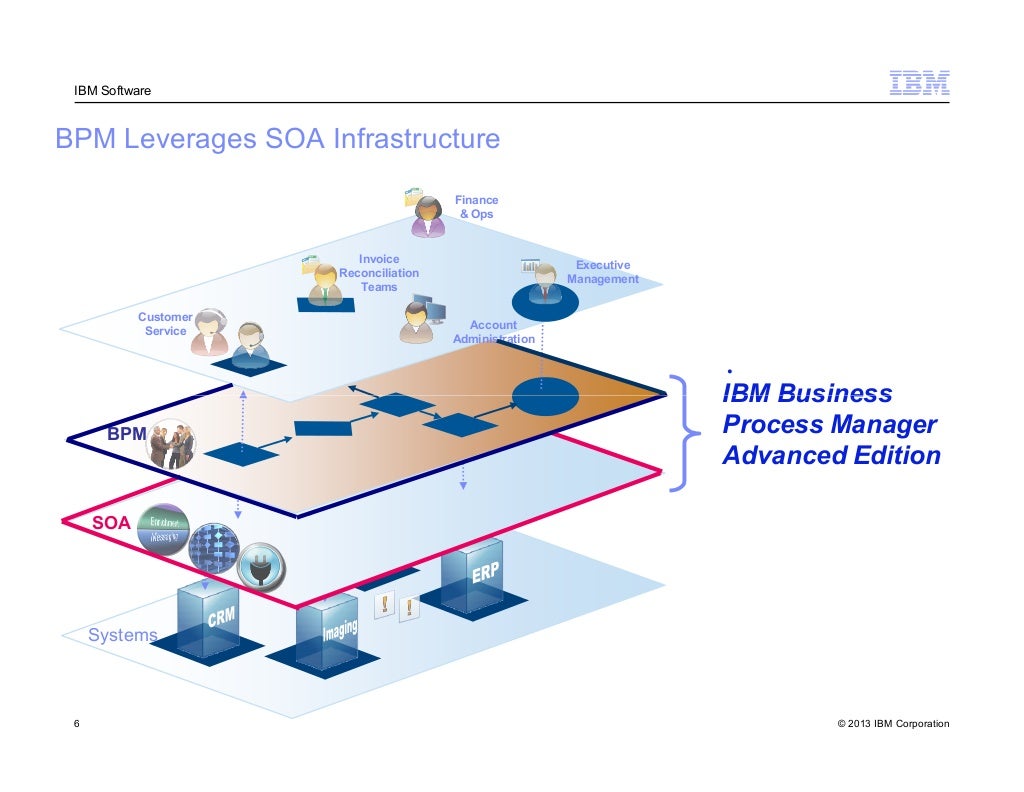
Task: Click the Enrichment Messaging sphere icon
Action: tap(163, 529)
